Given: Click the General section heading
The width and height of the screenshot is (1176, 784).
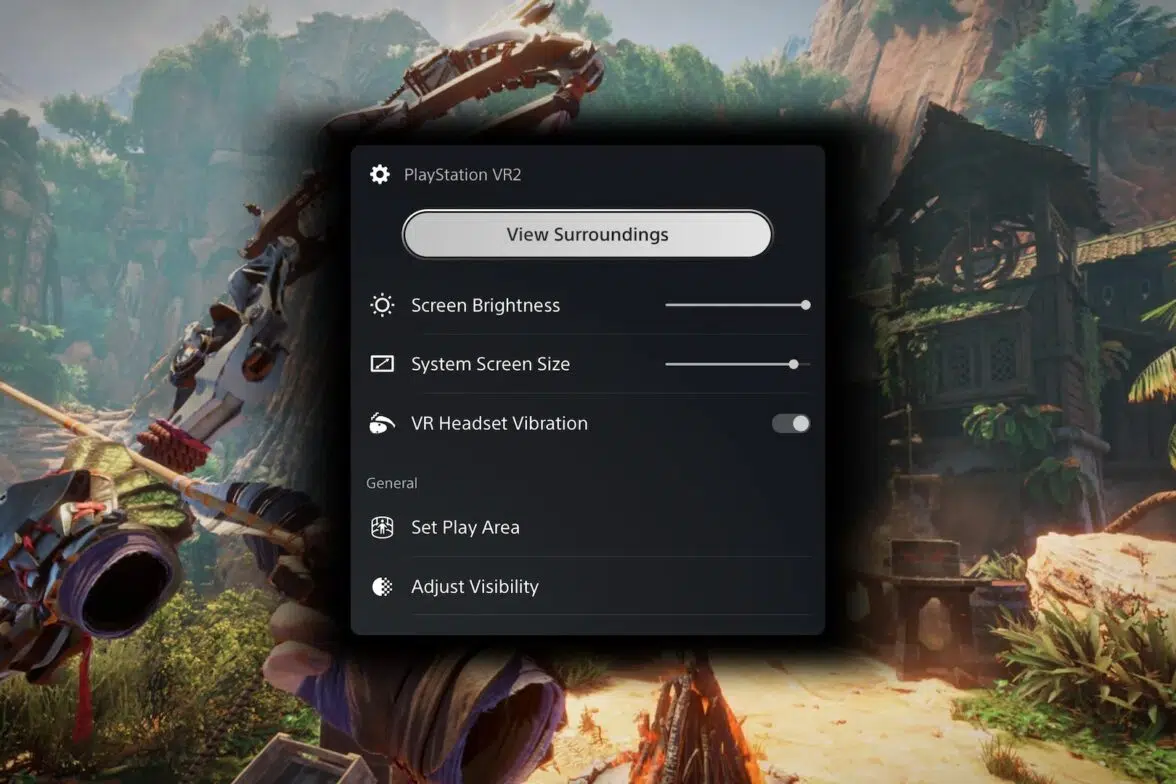Looking at the screenshot, I should (392, 483).
